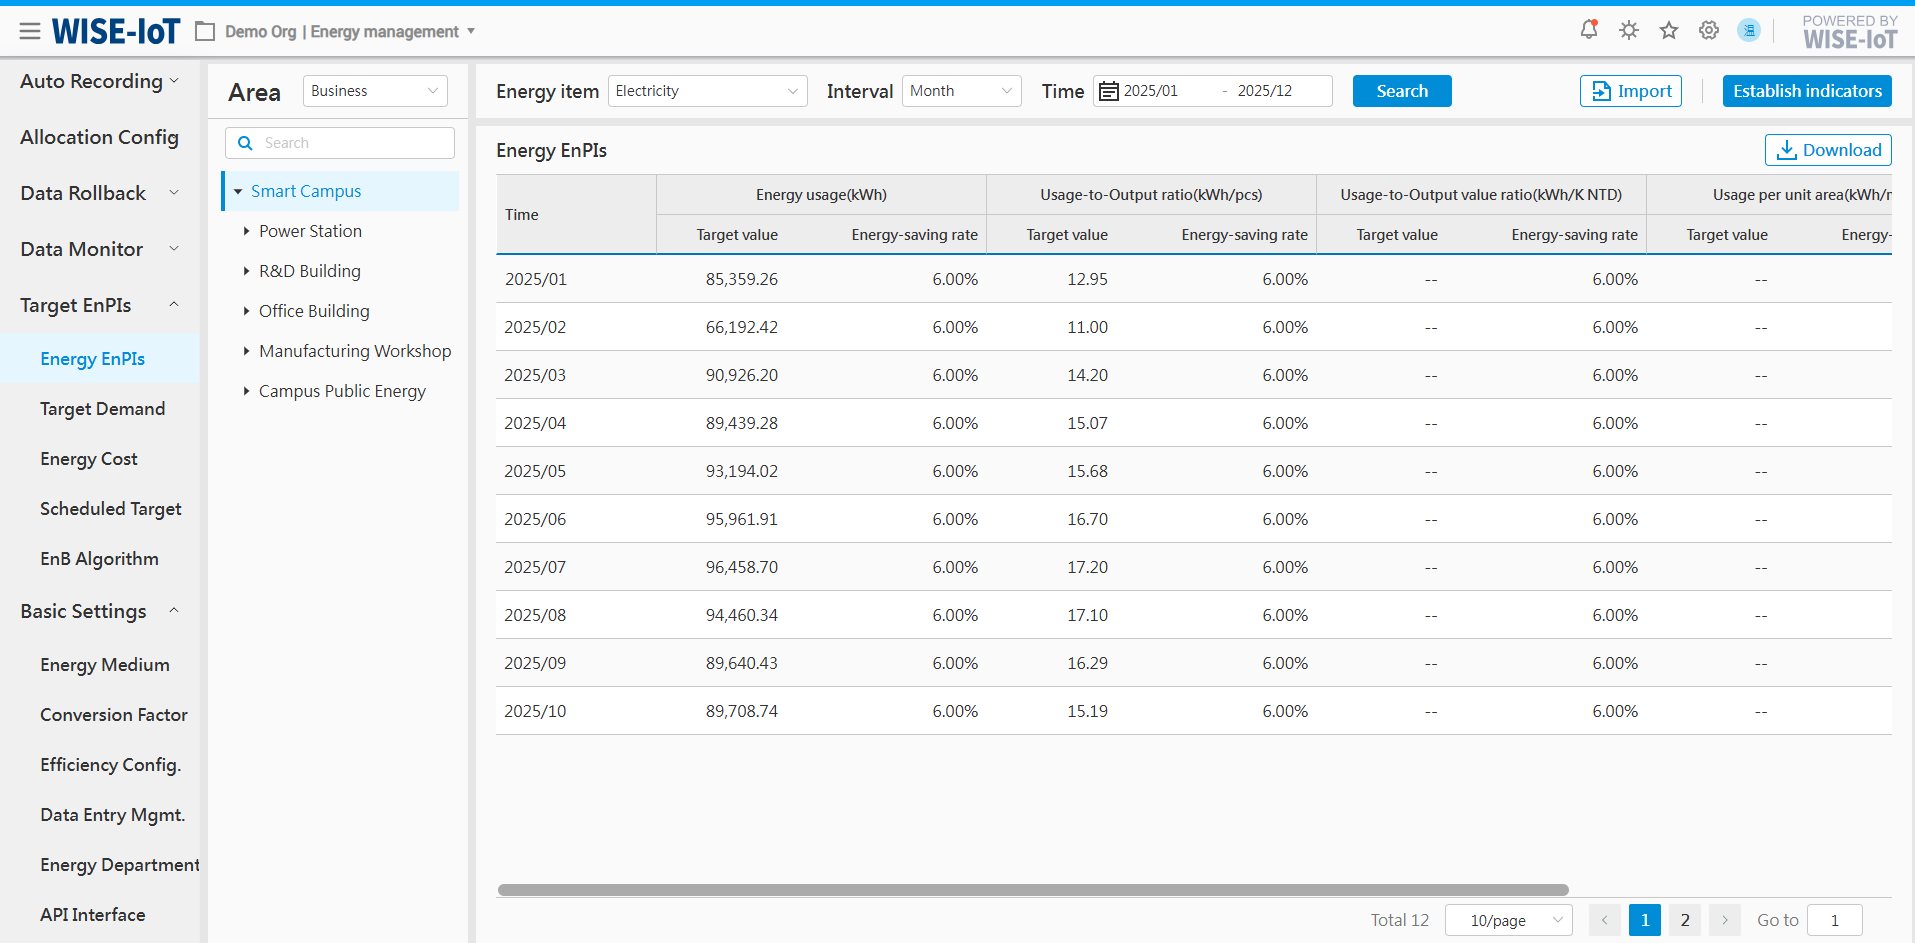Click the notification bell icon

[x=1588, y=30]
